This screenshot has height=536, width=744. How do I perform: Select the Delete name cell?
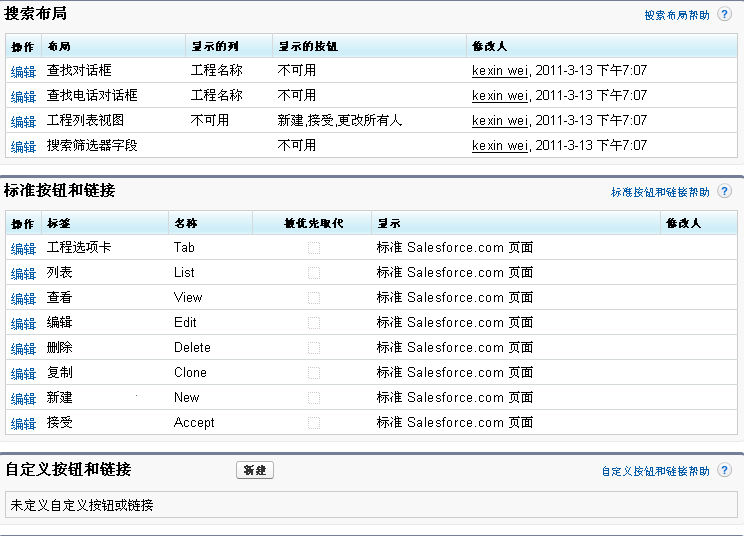[192, 347]
